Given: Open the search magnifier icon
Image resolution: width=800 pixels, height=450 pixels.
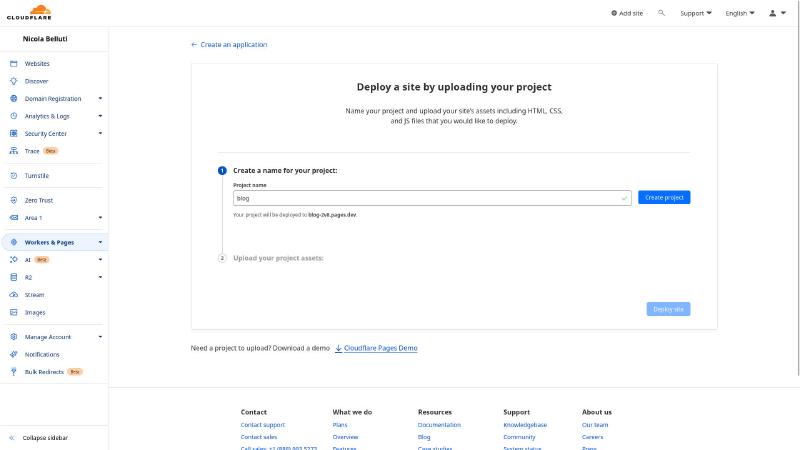Looking at the screenshot, I should point(661,13).
